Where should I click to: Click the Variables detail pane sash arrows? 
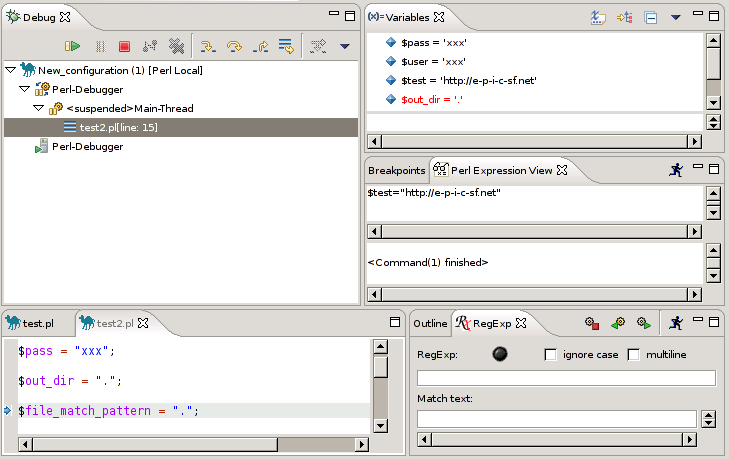tap(713, 122)
